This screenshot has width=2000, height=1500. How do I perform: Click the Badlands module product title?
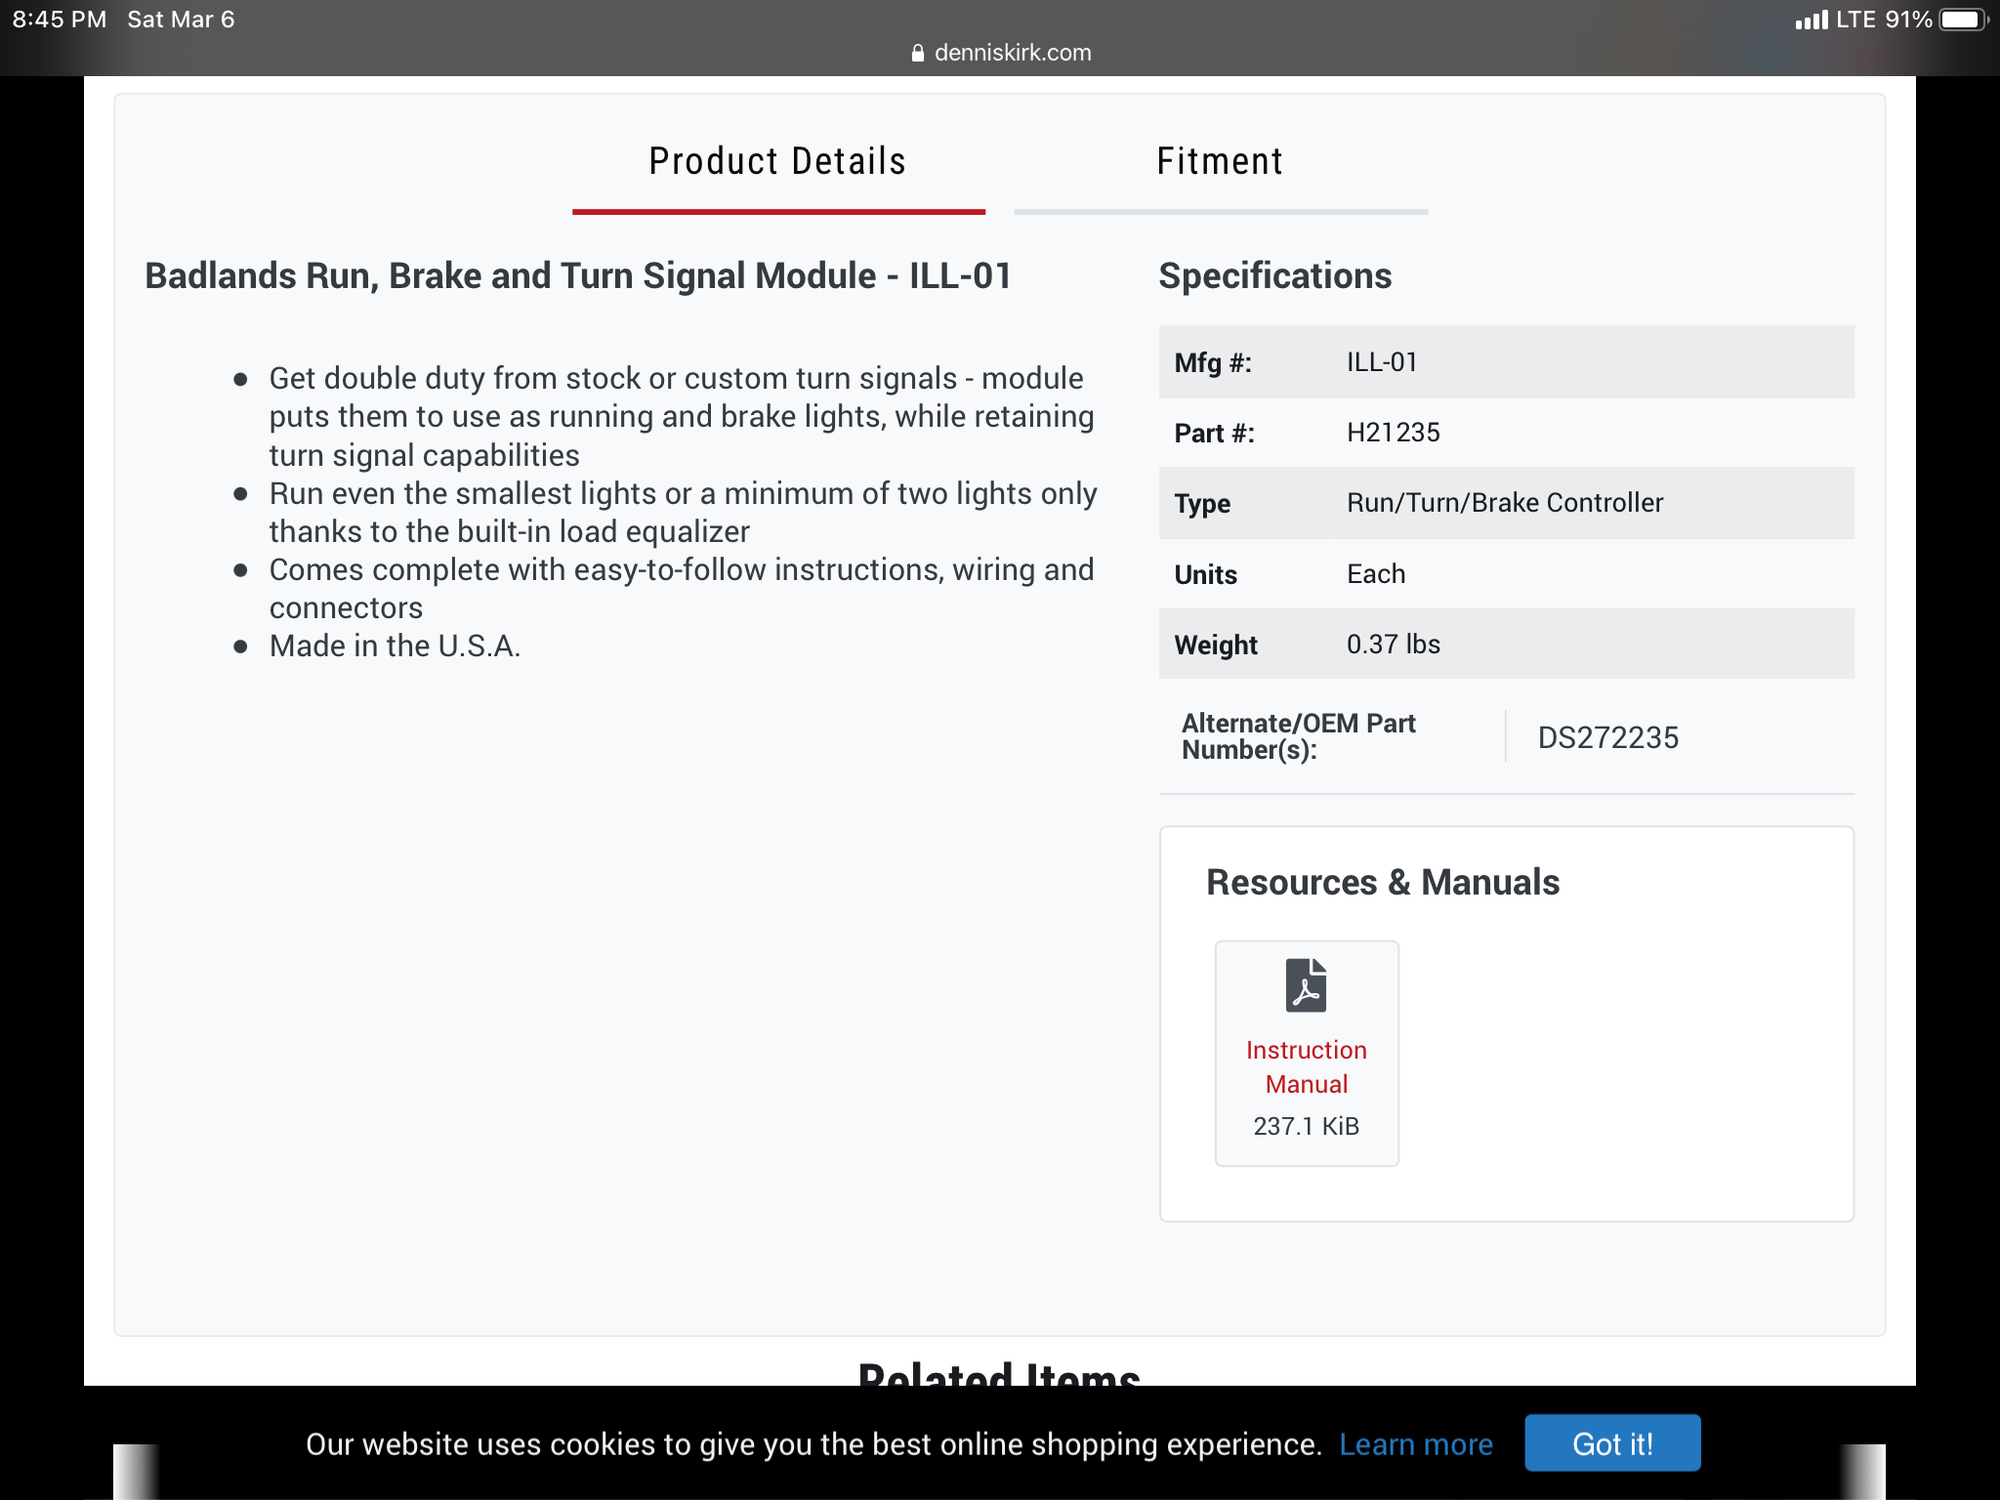(578, 276)
